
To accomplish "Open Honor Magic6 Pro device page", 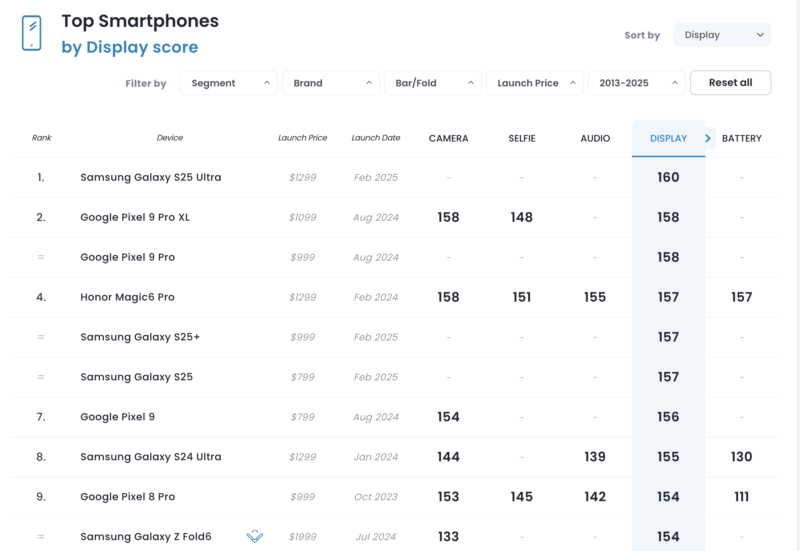I will 127,297.
